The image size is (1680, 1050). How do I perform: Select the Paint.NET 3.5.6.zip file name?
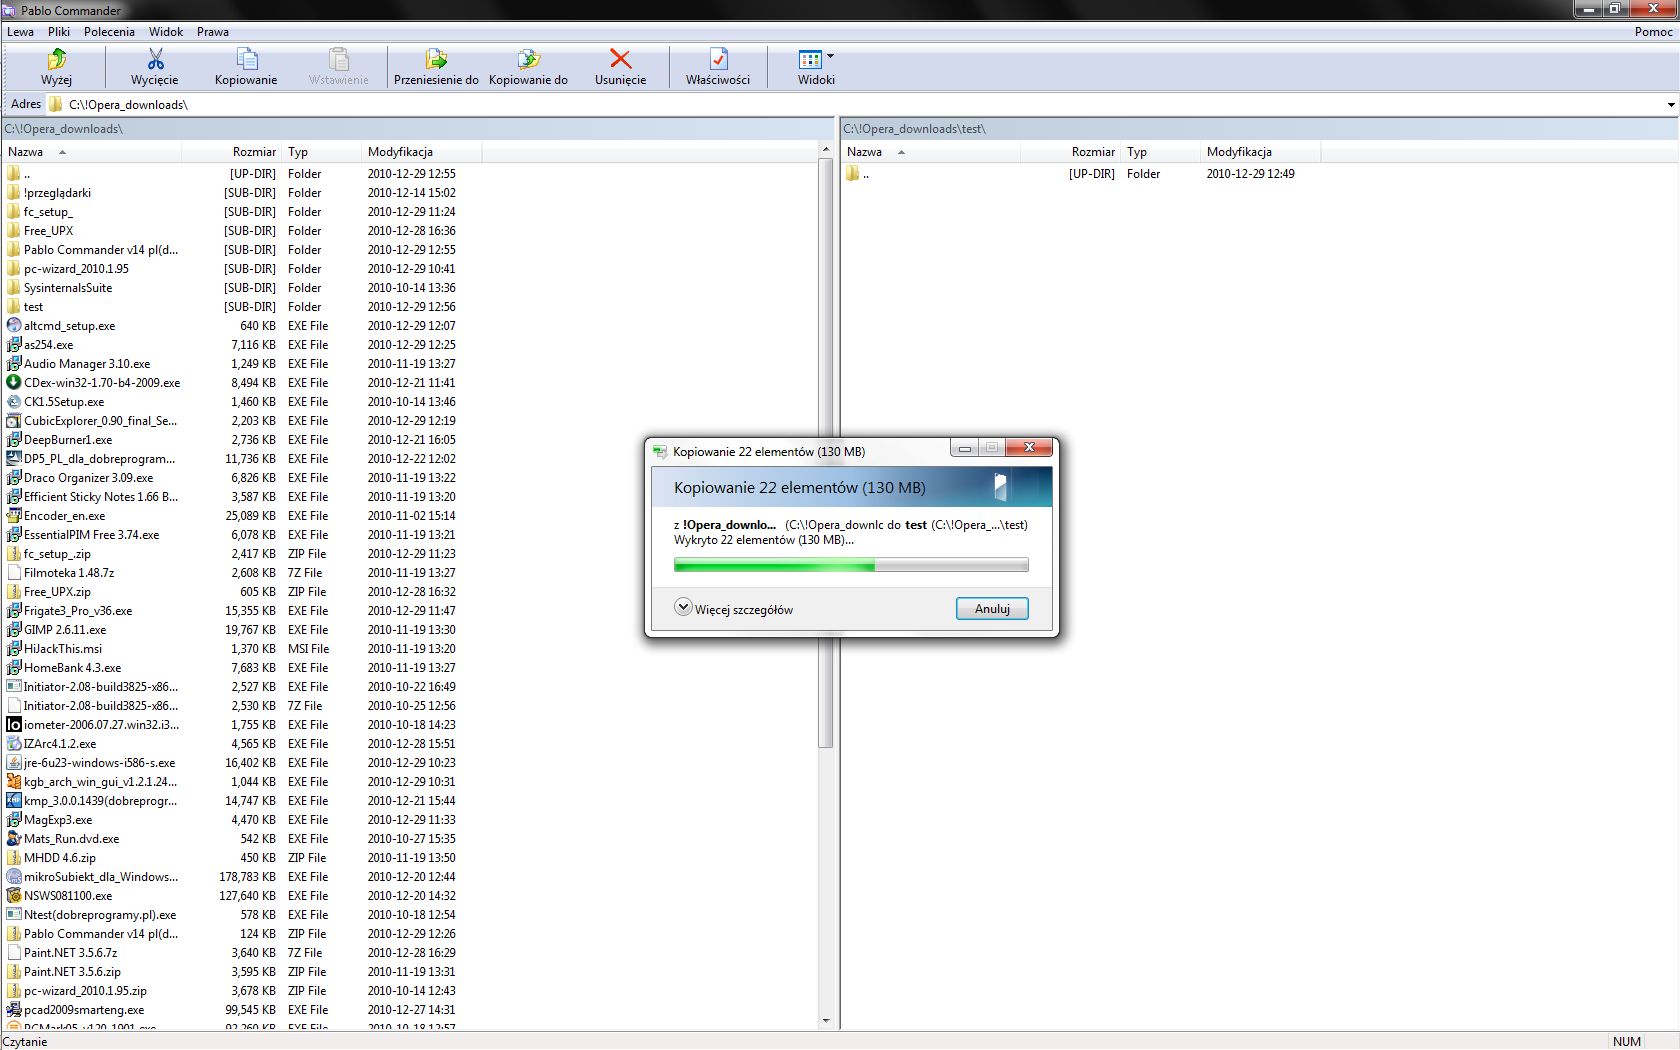(x=72, y=972)
